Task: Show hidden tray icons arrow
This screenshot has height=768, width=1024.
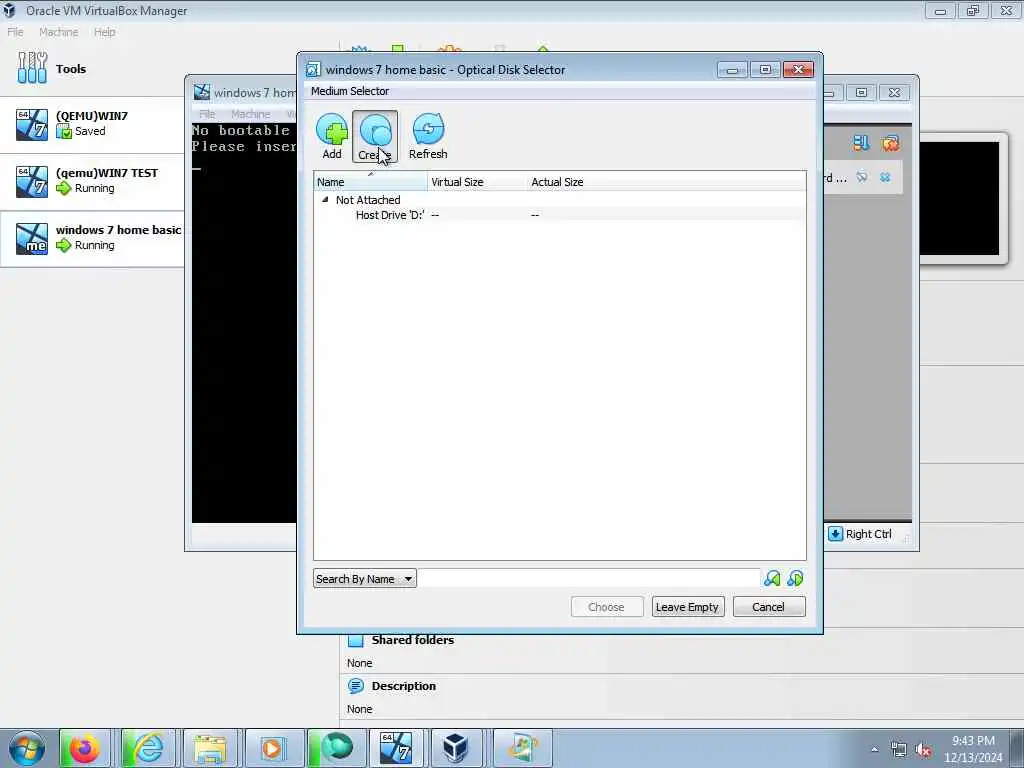Action: coord(874,750)
